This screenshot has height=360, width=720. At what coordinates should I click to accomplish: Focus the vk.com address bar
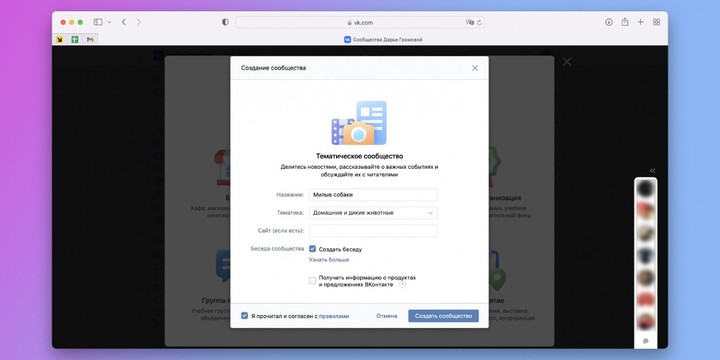coord(360,22)
